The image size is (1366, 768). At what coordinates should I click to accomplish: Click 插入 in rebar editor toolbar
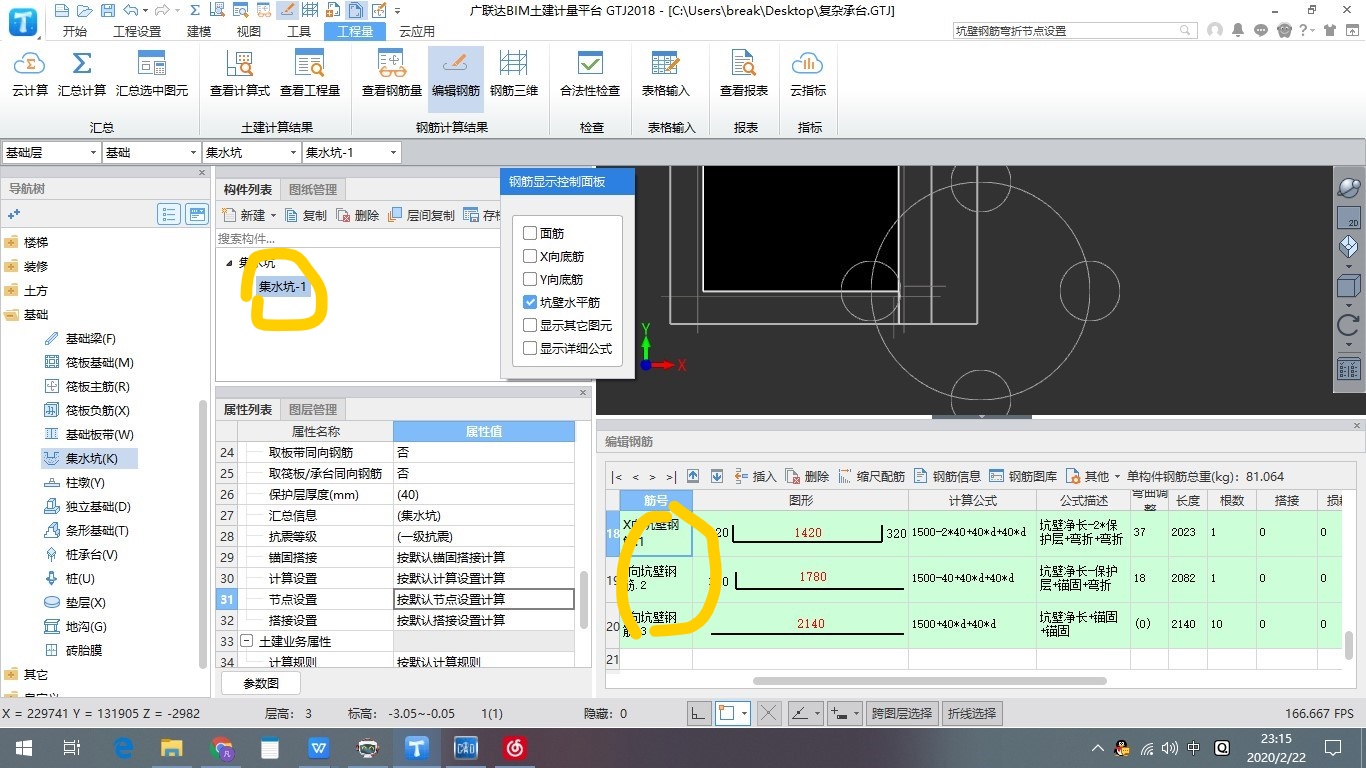[755, 476]
